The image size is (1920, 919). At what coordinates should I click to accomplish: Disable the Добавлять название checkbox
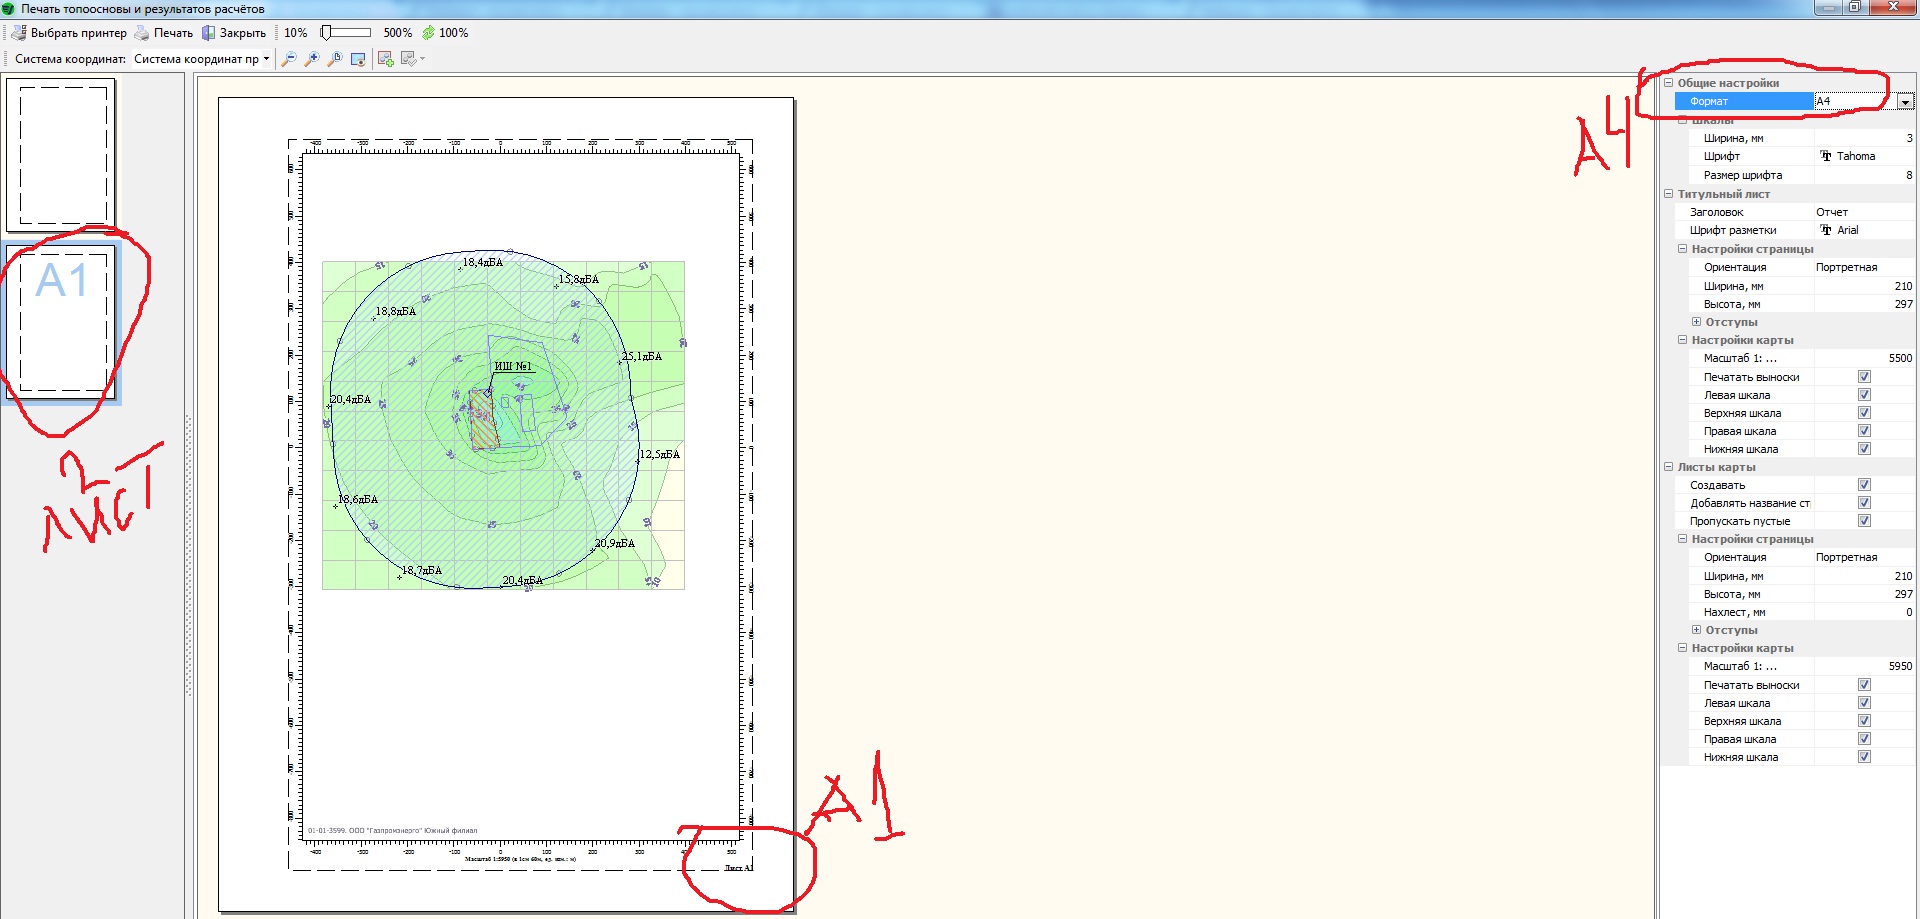click(1864, 503)
